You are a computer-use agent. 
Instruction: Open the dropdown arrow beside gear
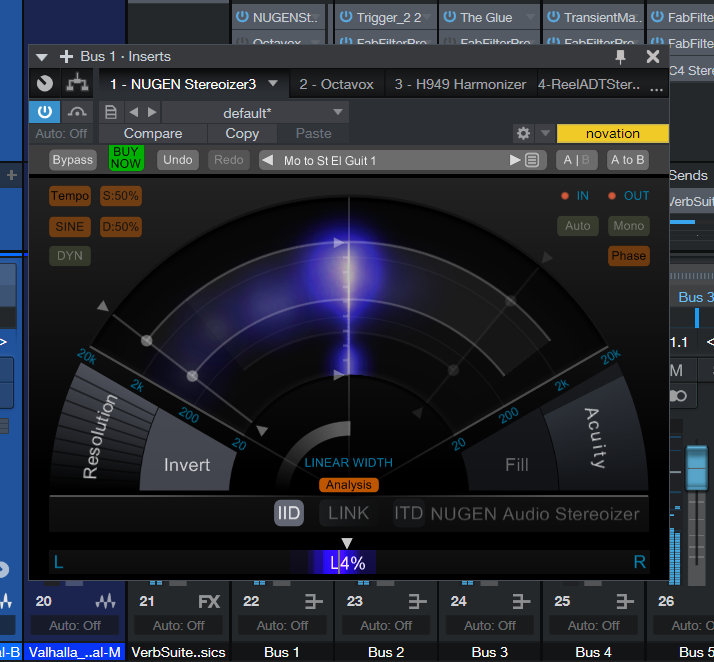[x=545, y=133]
